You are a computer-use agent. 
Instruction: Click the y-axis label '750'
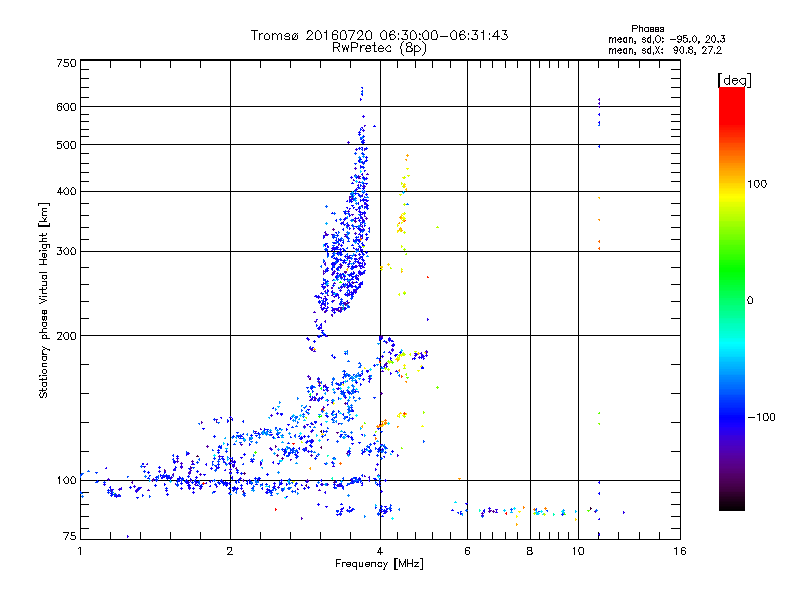66,63
